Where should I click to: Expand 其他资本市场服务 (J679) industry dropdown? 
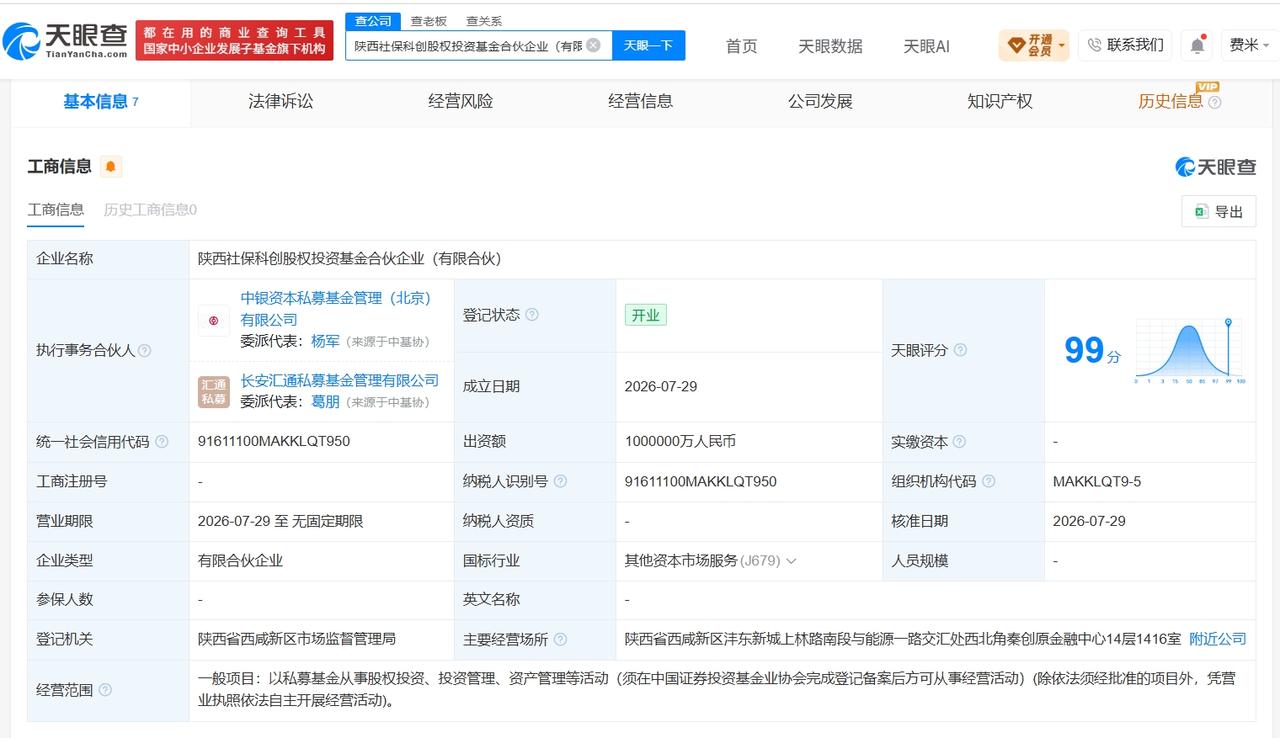(792, 561)
